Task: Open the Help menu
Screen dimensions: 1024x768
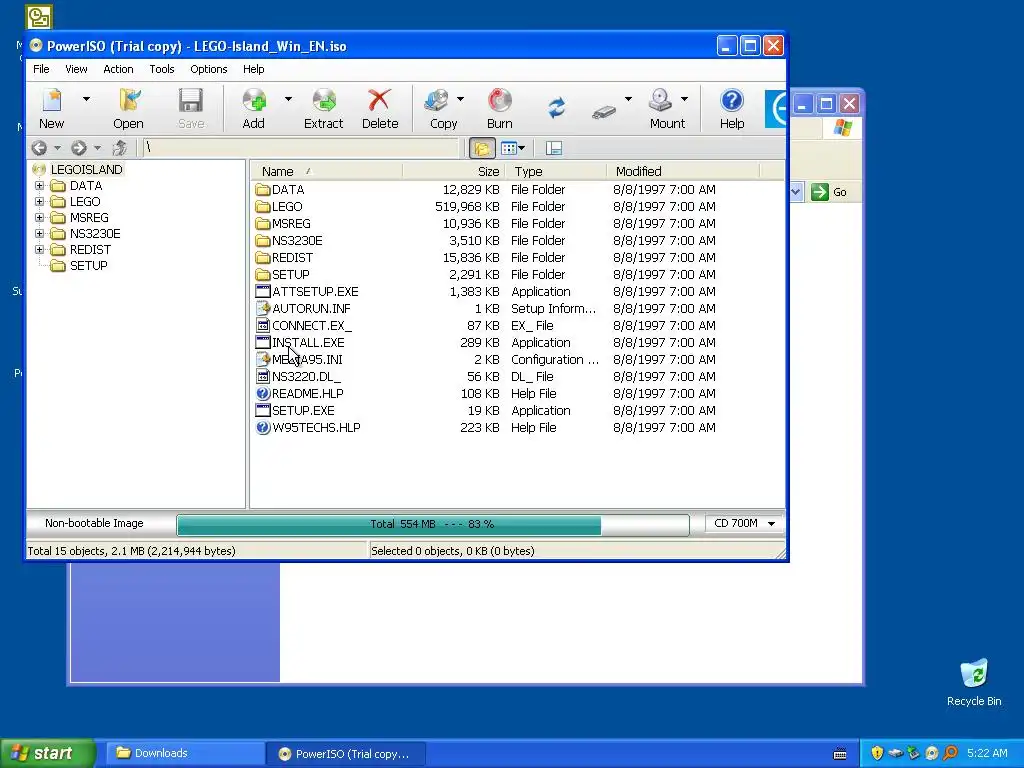Action: point(253,69)
